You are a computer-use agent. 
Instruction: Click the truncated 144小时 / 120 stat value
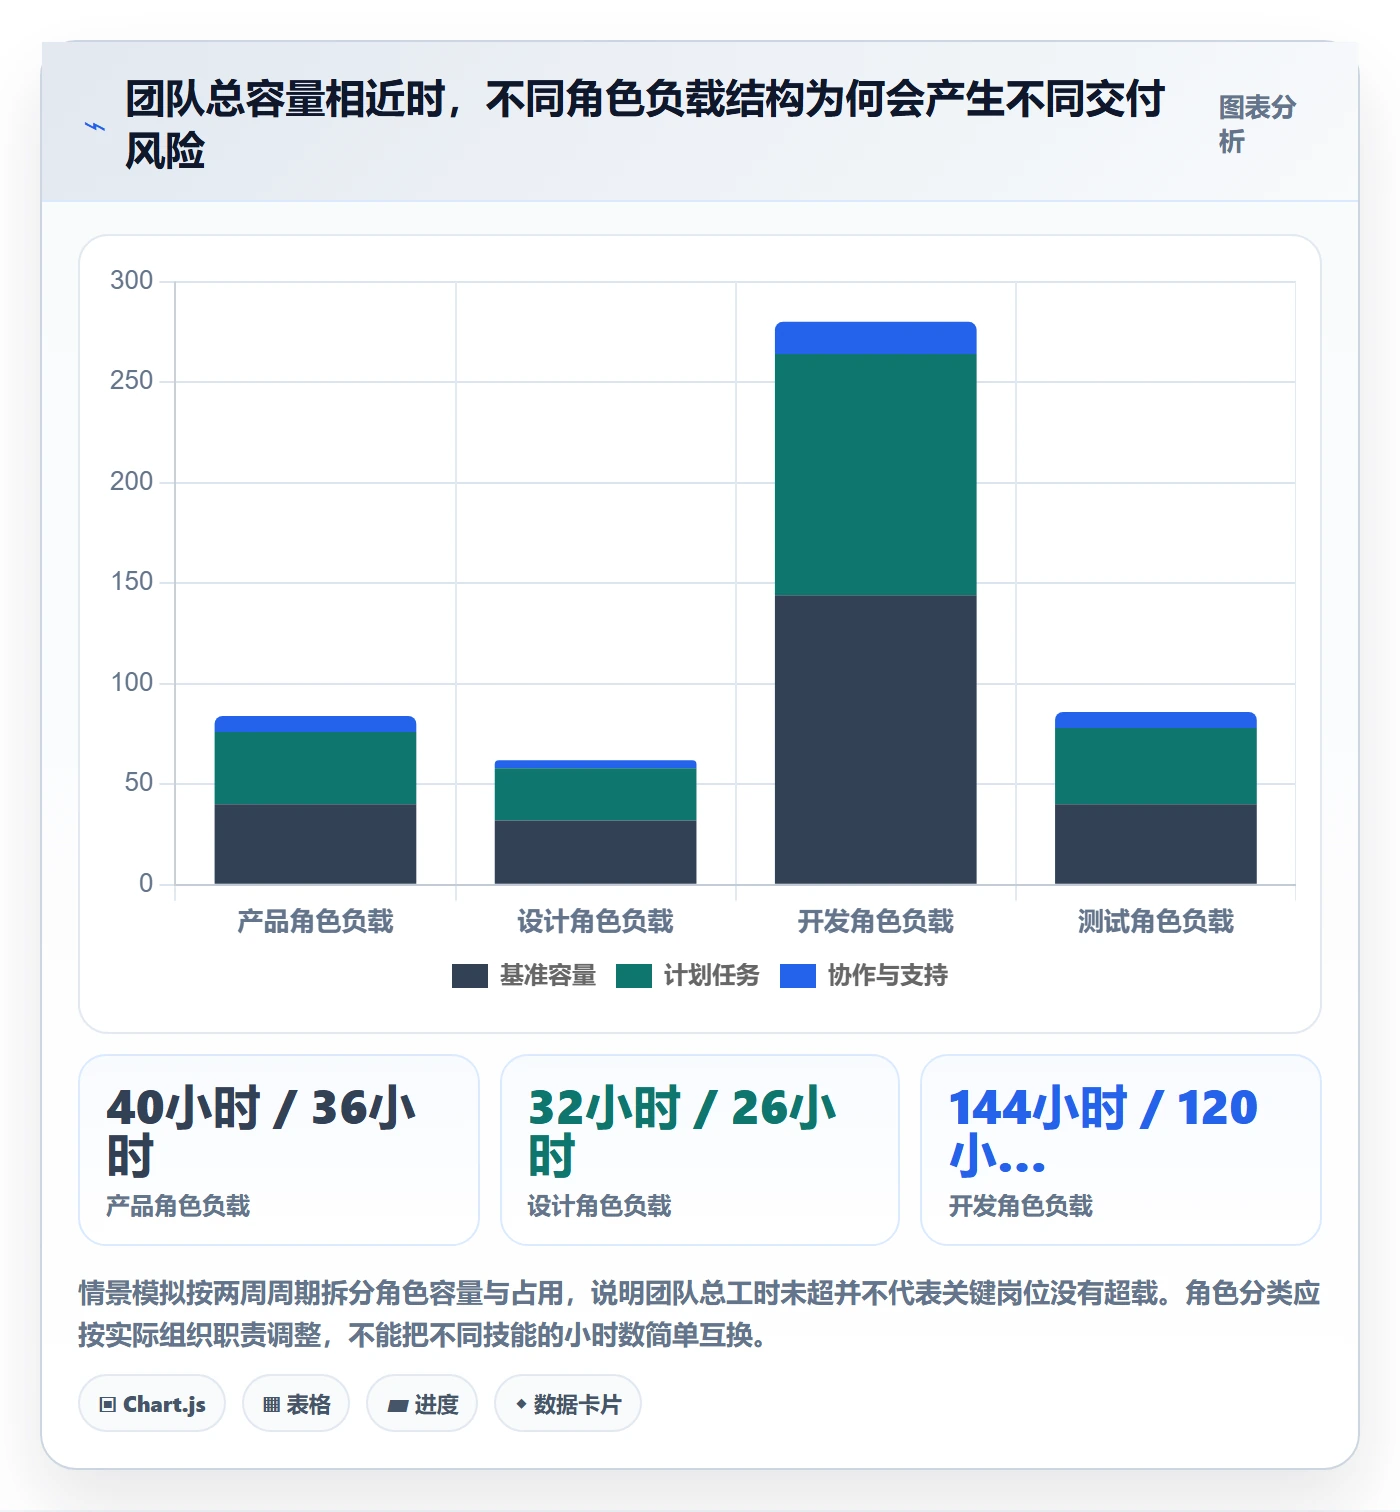1103,1132
